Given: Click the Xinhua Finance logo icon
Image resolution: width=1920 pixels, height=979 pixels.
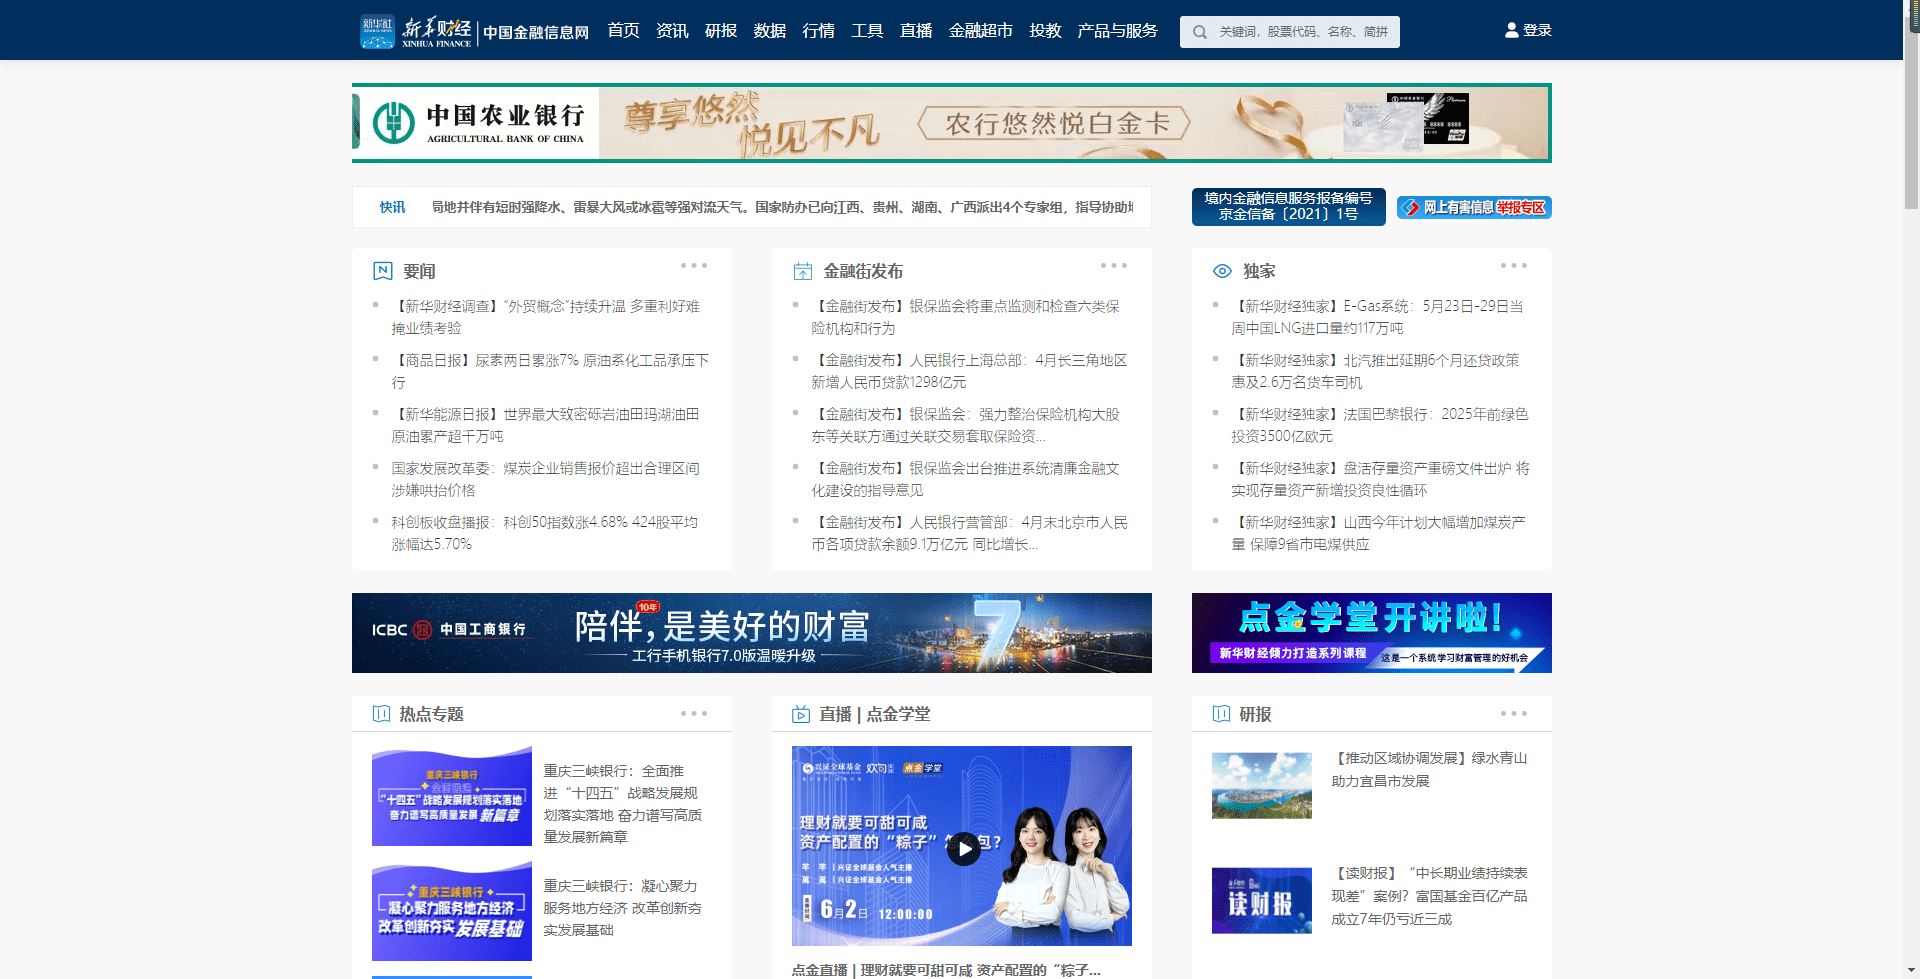Looking at the screenshot, I should point(378,31).
